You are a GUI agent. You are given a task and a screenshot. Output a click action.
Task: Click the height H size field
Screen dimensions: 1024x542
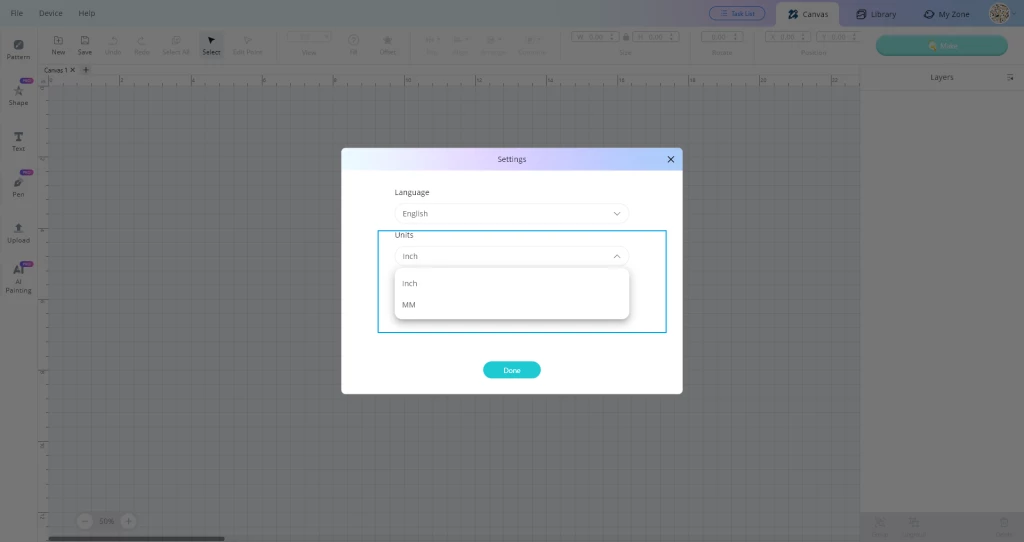656,37
